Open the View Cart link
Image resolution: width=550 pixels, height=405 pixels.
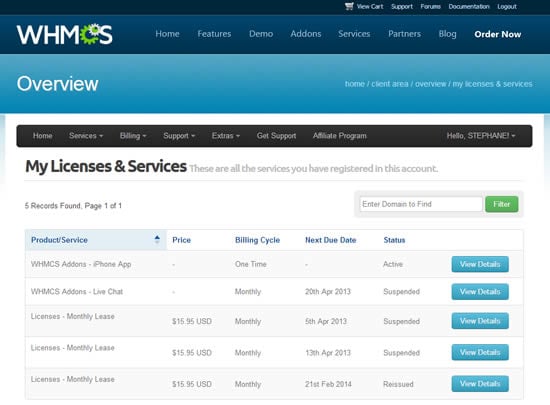370,6
